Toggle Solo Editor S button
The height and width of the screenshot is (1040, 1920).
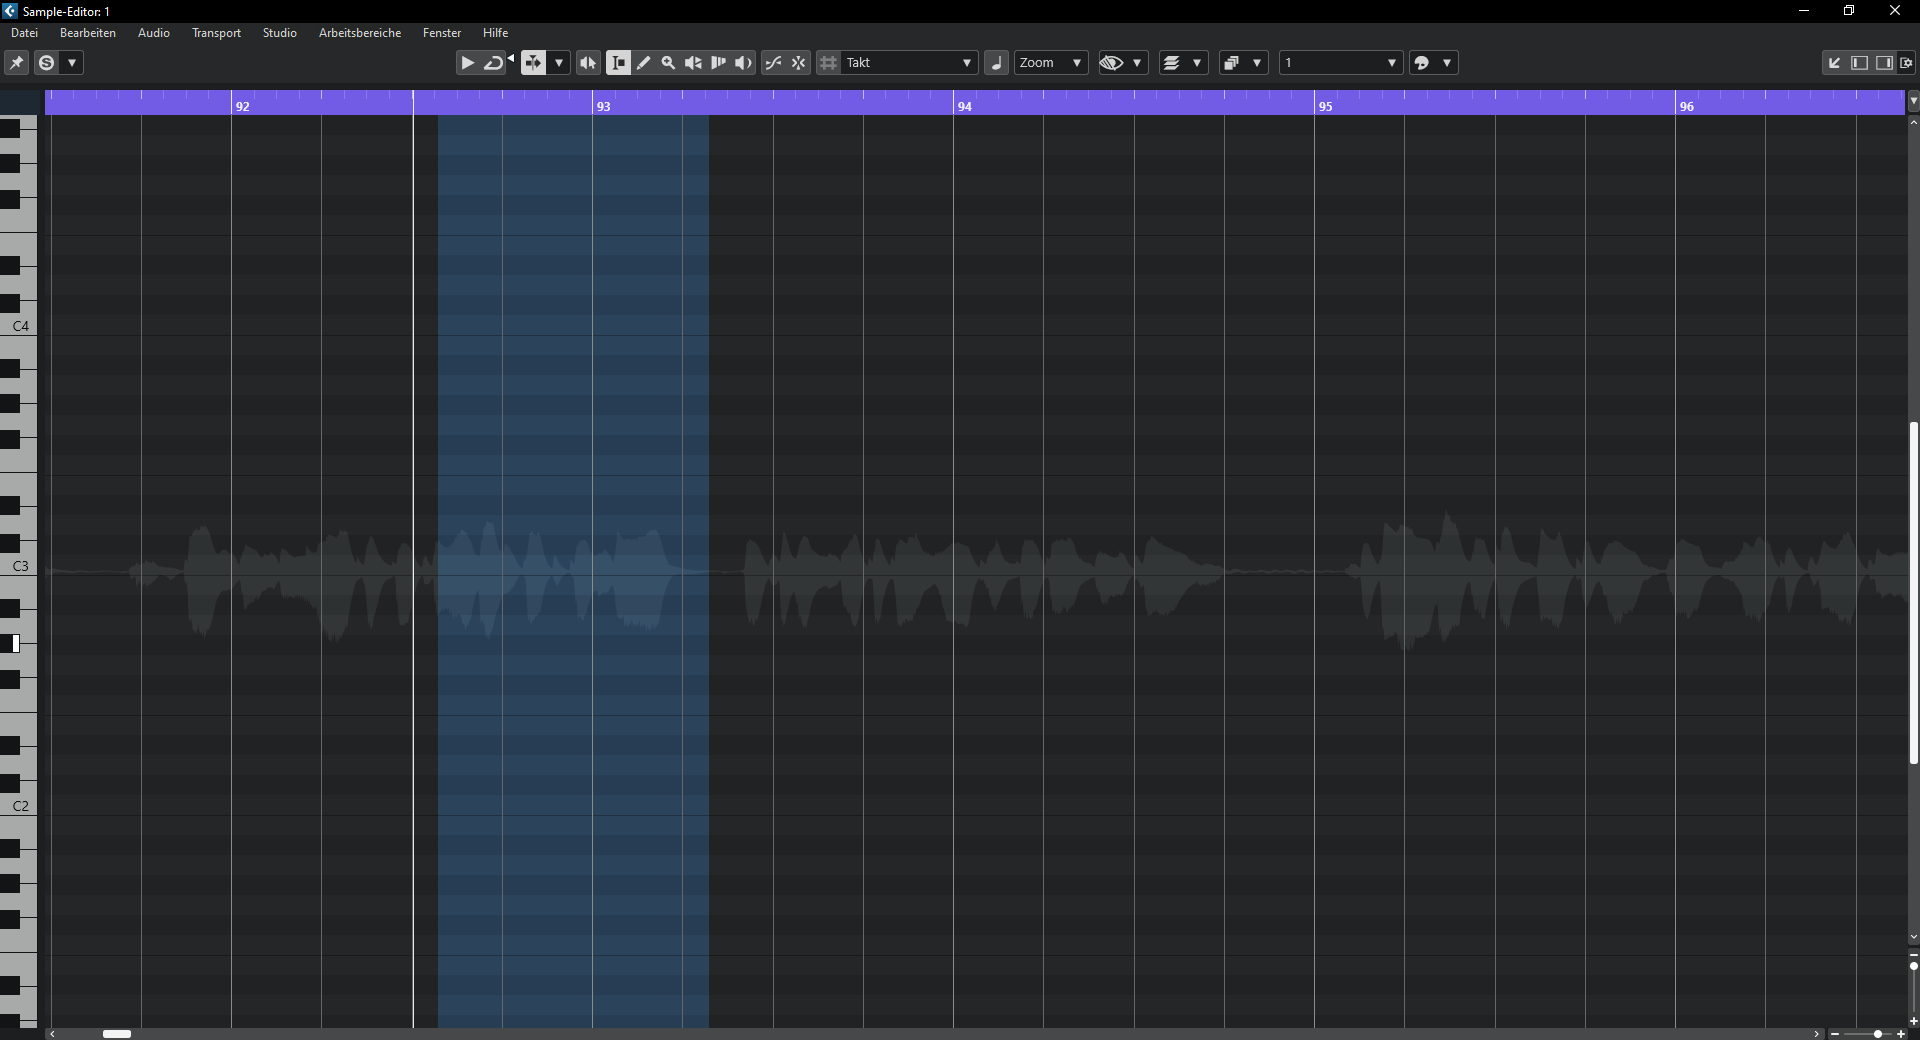pyautogui.click(x=46, y=63)
